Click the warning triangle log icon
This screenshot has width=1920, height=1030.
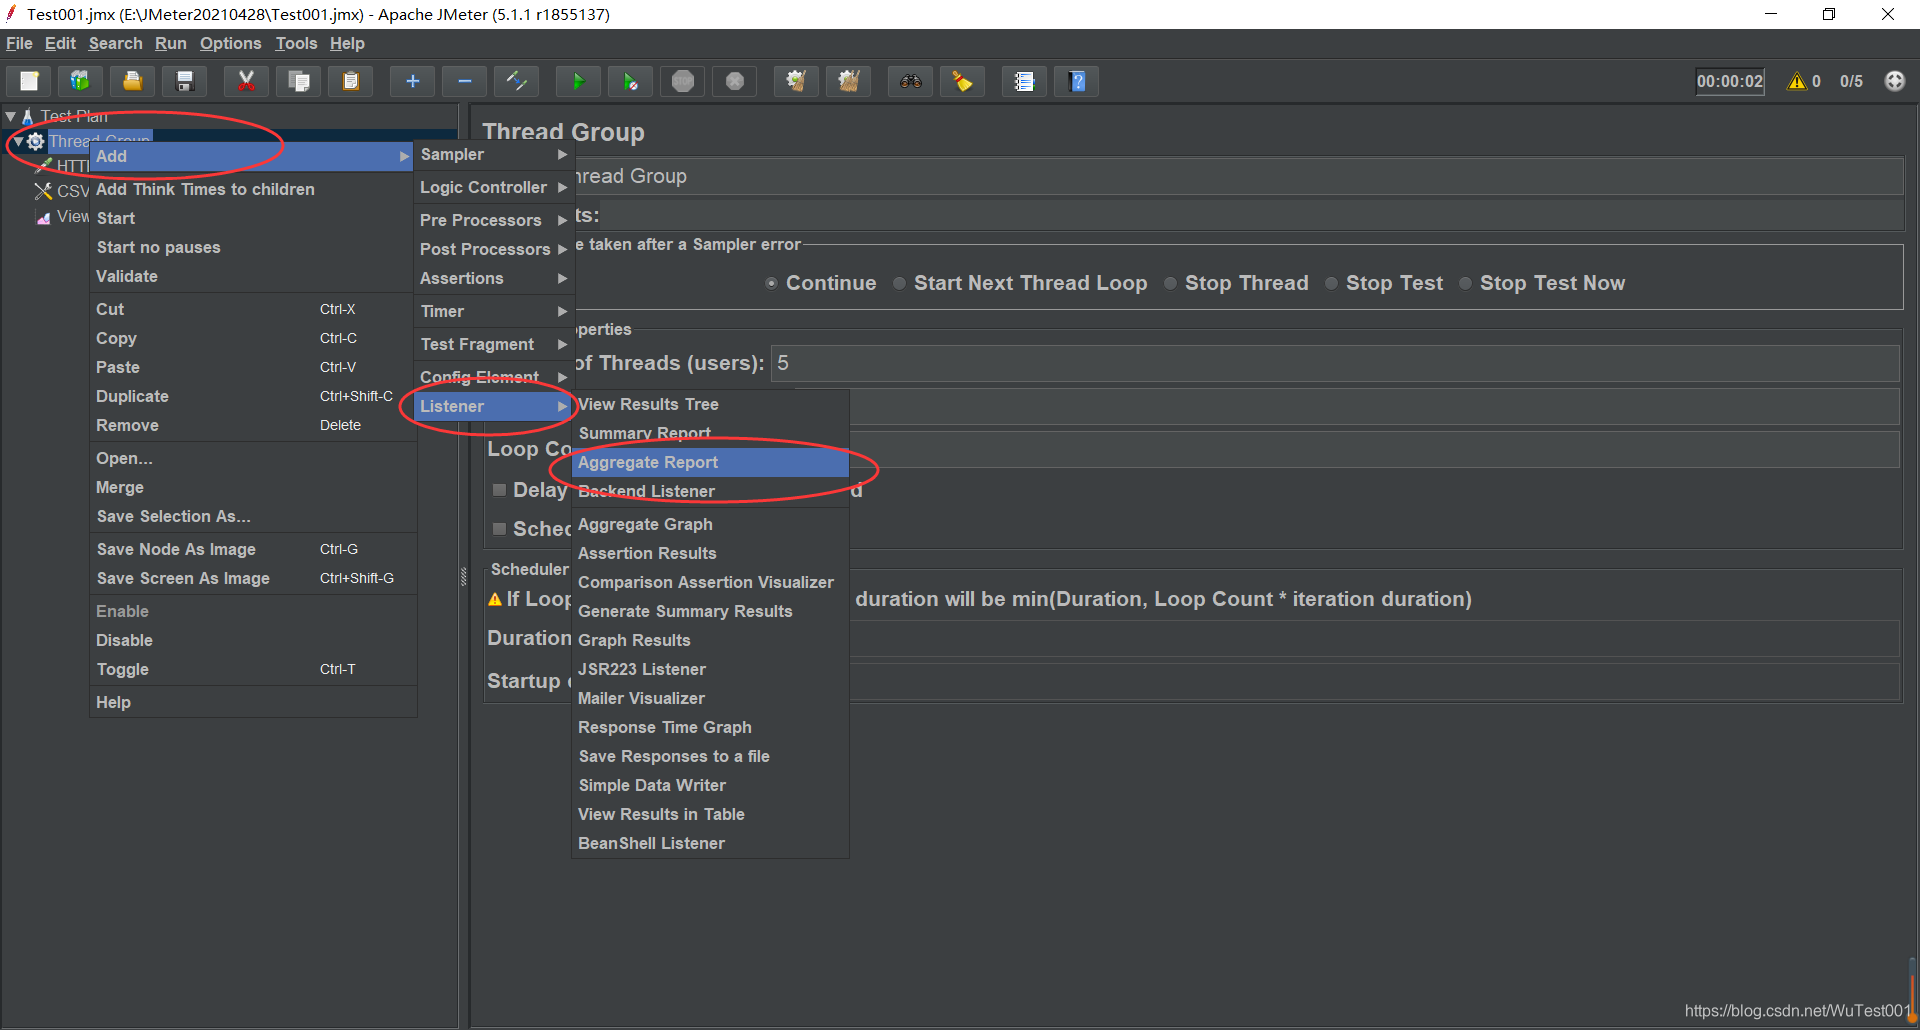pyautogui.click(x=1797, y=81)
